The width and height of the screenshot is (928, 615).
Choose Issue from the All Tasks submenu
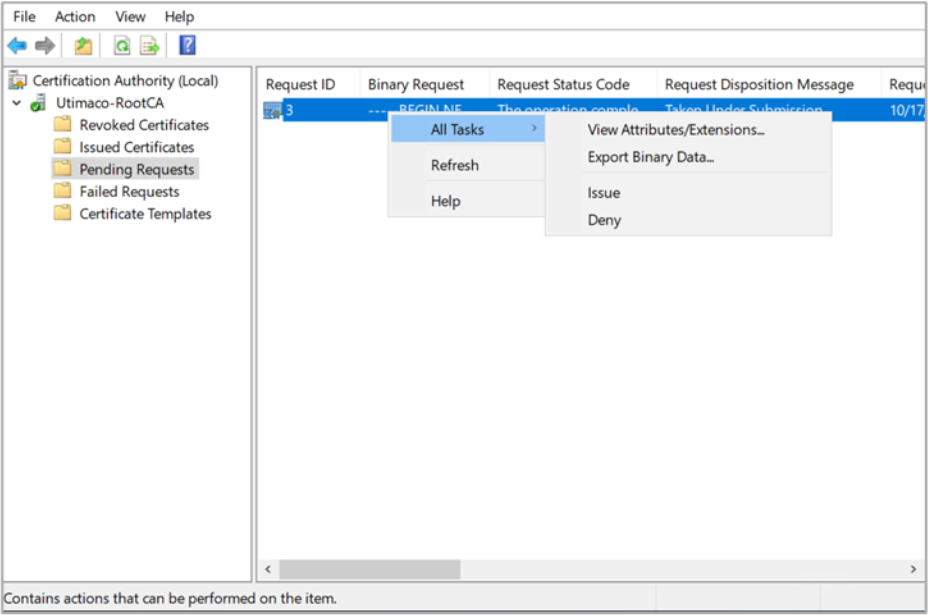(x=604, y=193)
